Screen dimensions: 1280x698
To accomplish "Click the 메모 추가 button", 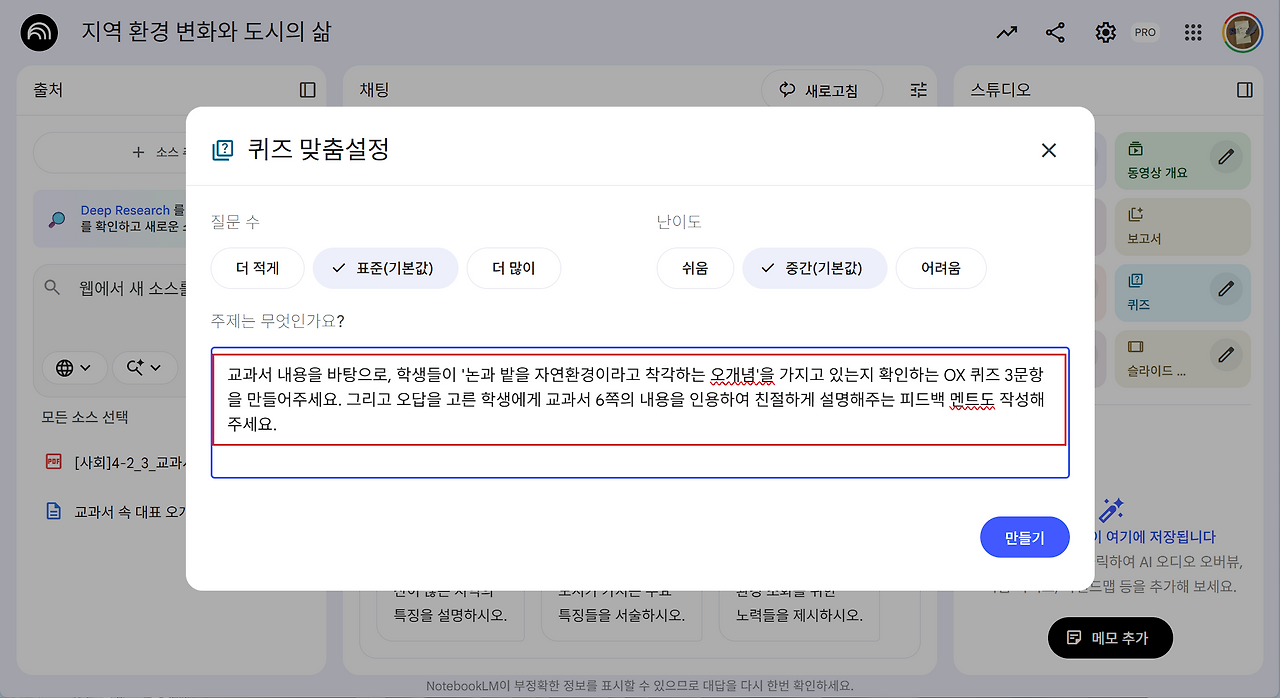I will 1110,637.
